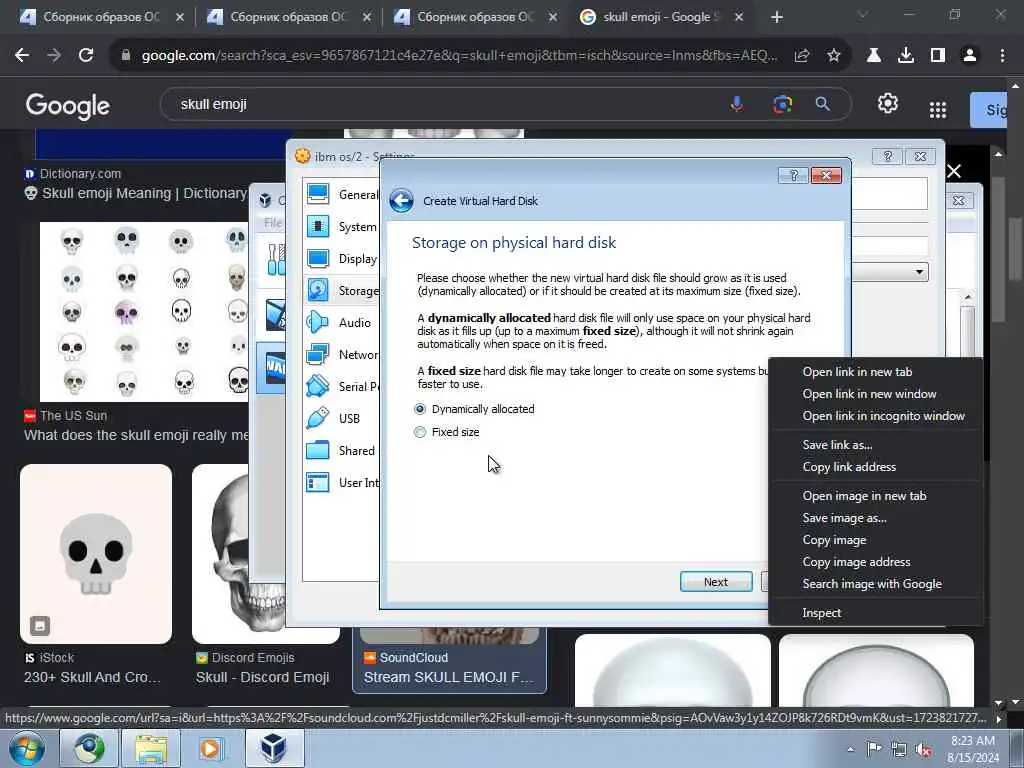The height and width of the screenshot is (768, 1024).
Task: Open Chrome three-dot menu
Action: pos(1002,56)
